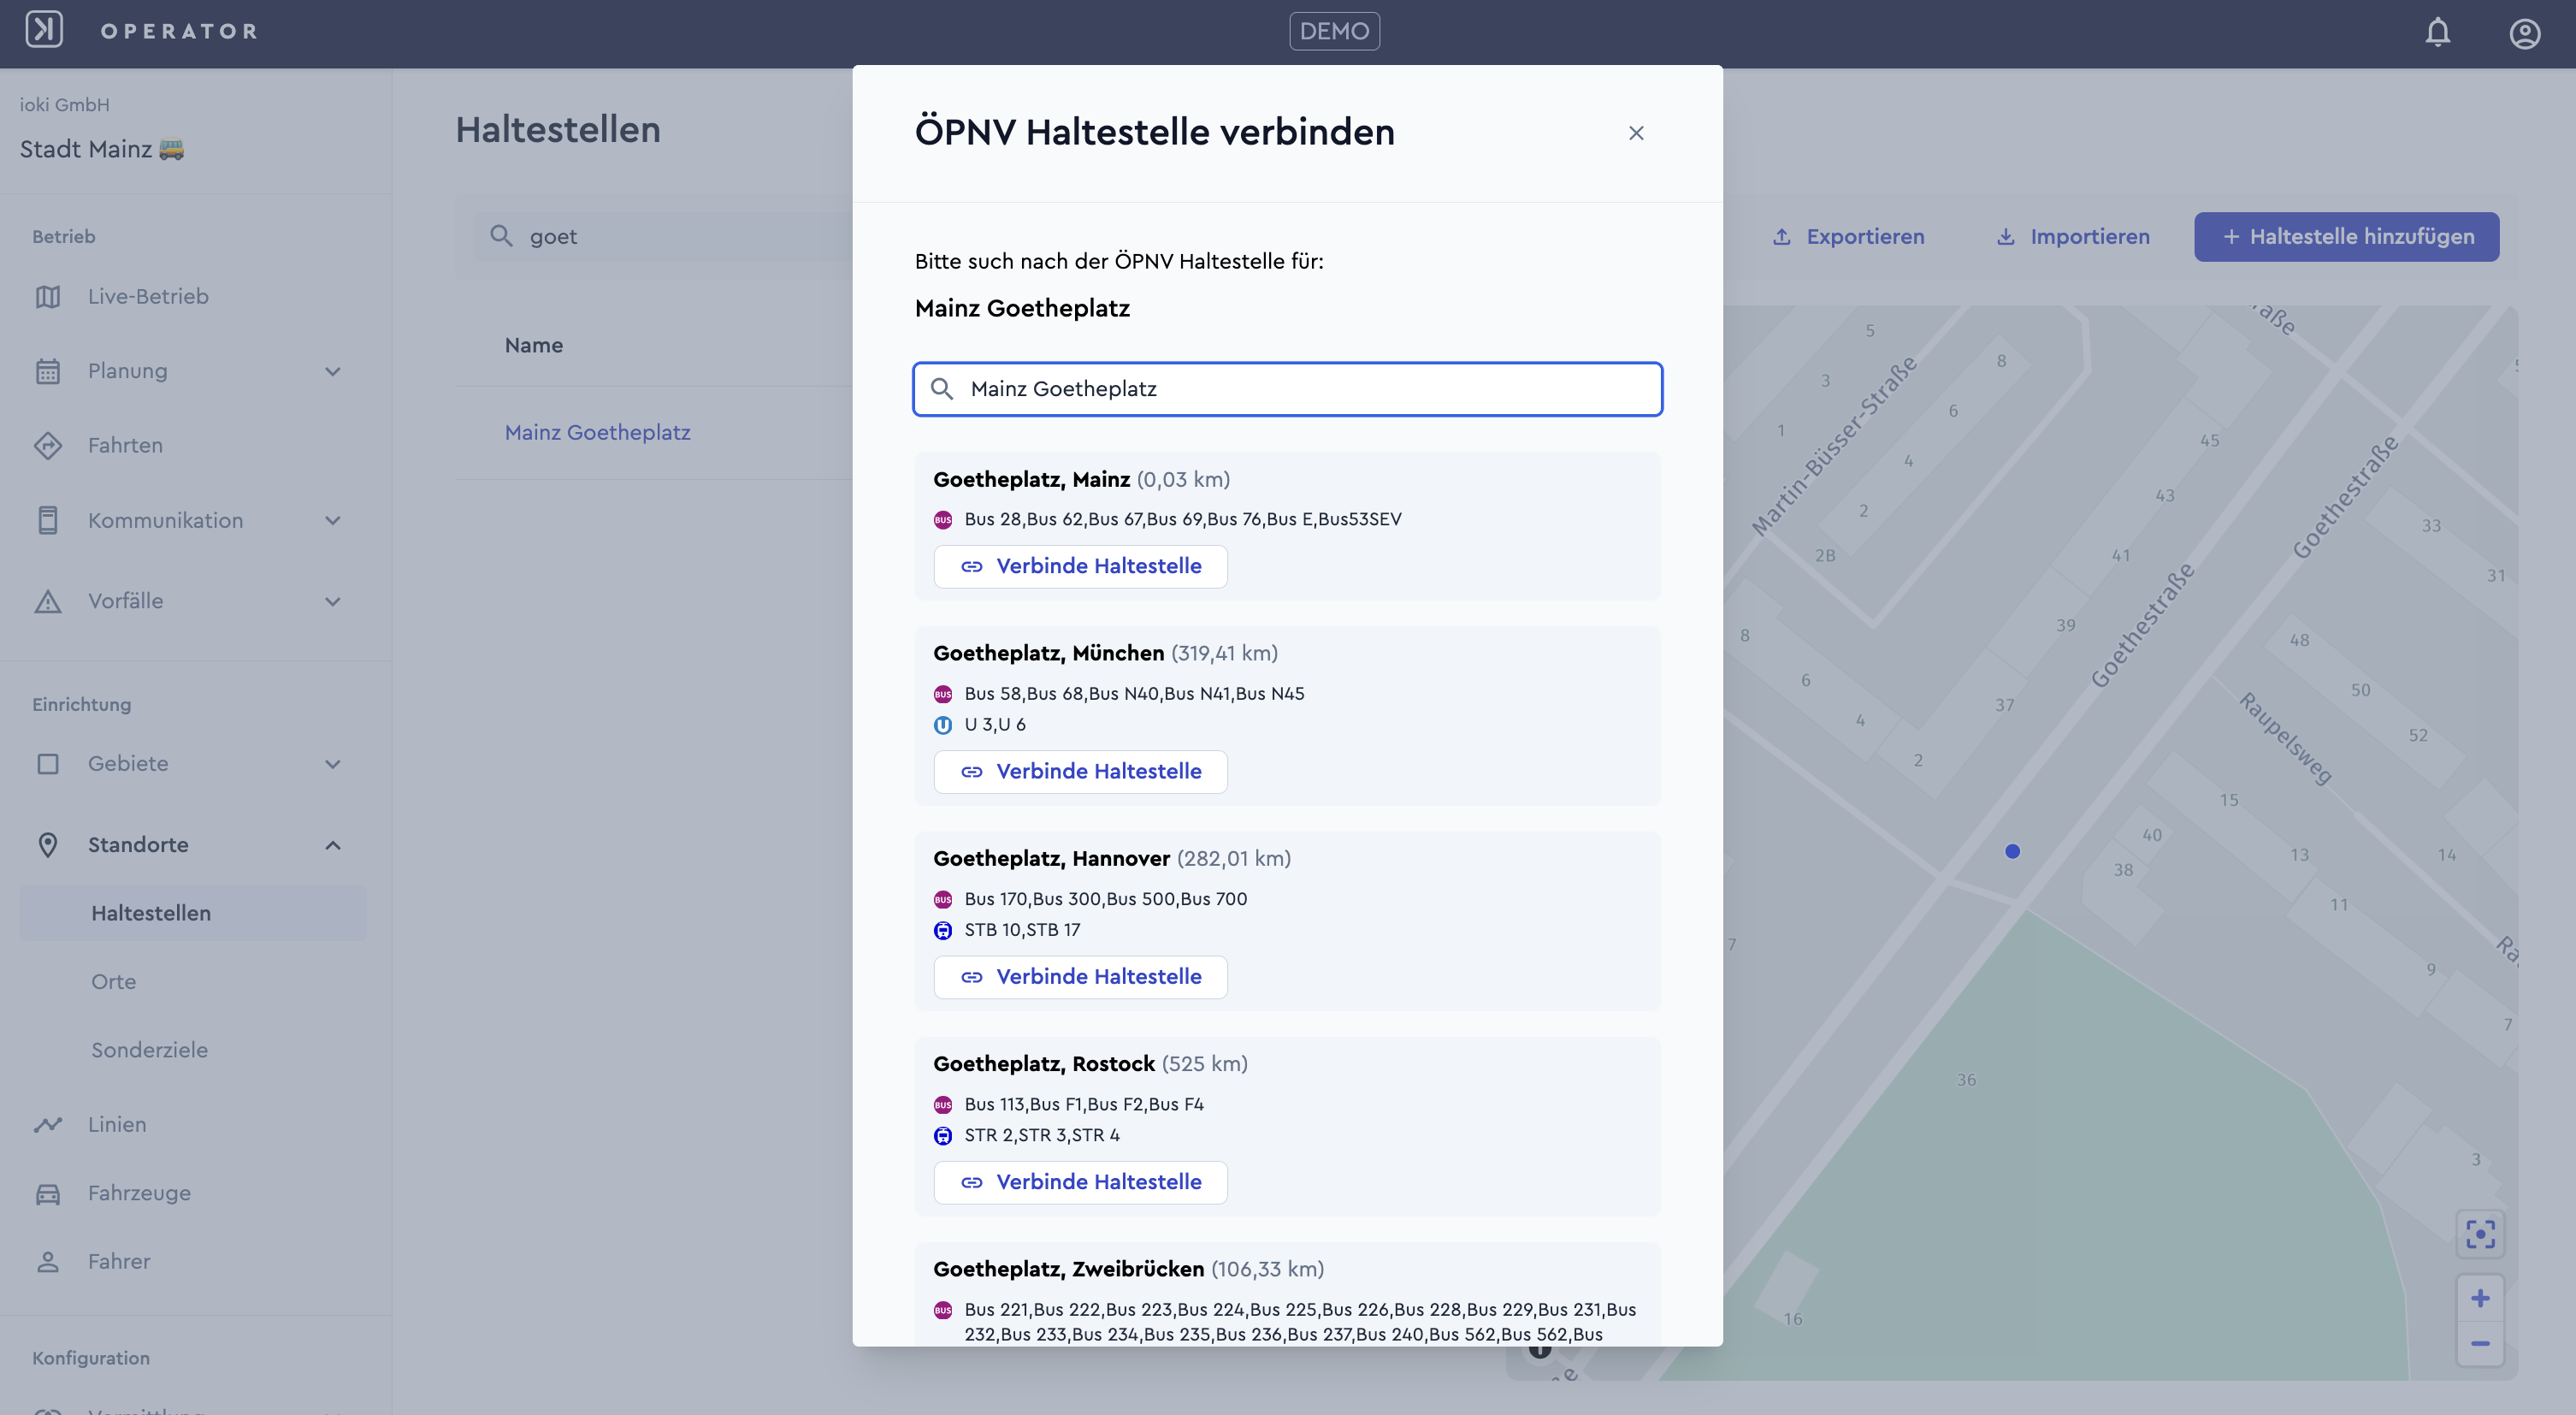Click the Linien chart icon

48,1124
